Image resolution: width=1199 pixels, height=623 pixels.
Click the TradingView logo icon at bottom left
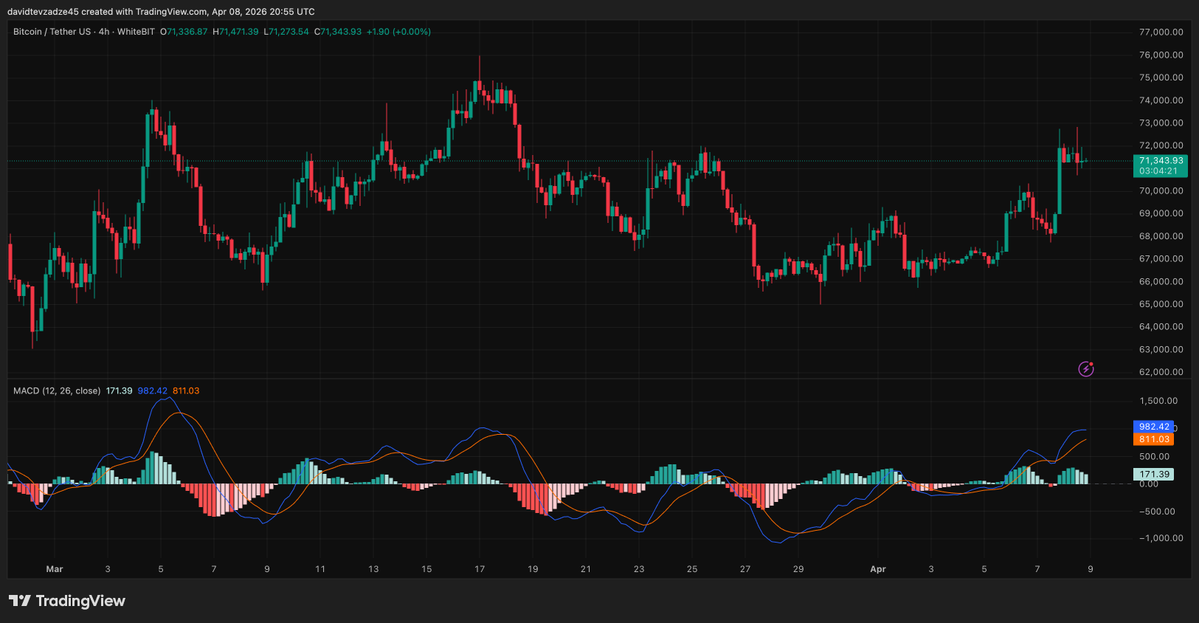tap(19, 601)
